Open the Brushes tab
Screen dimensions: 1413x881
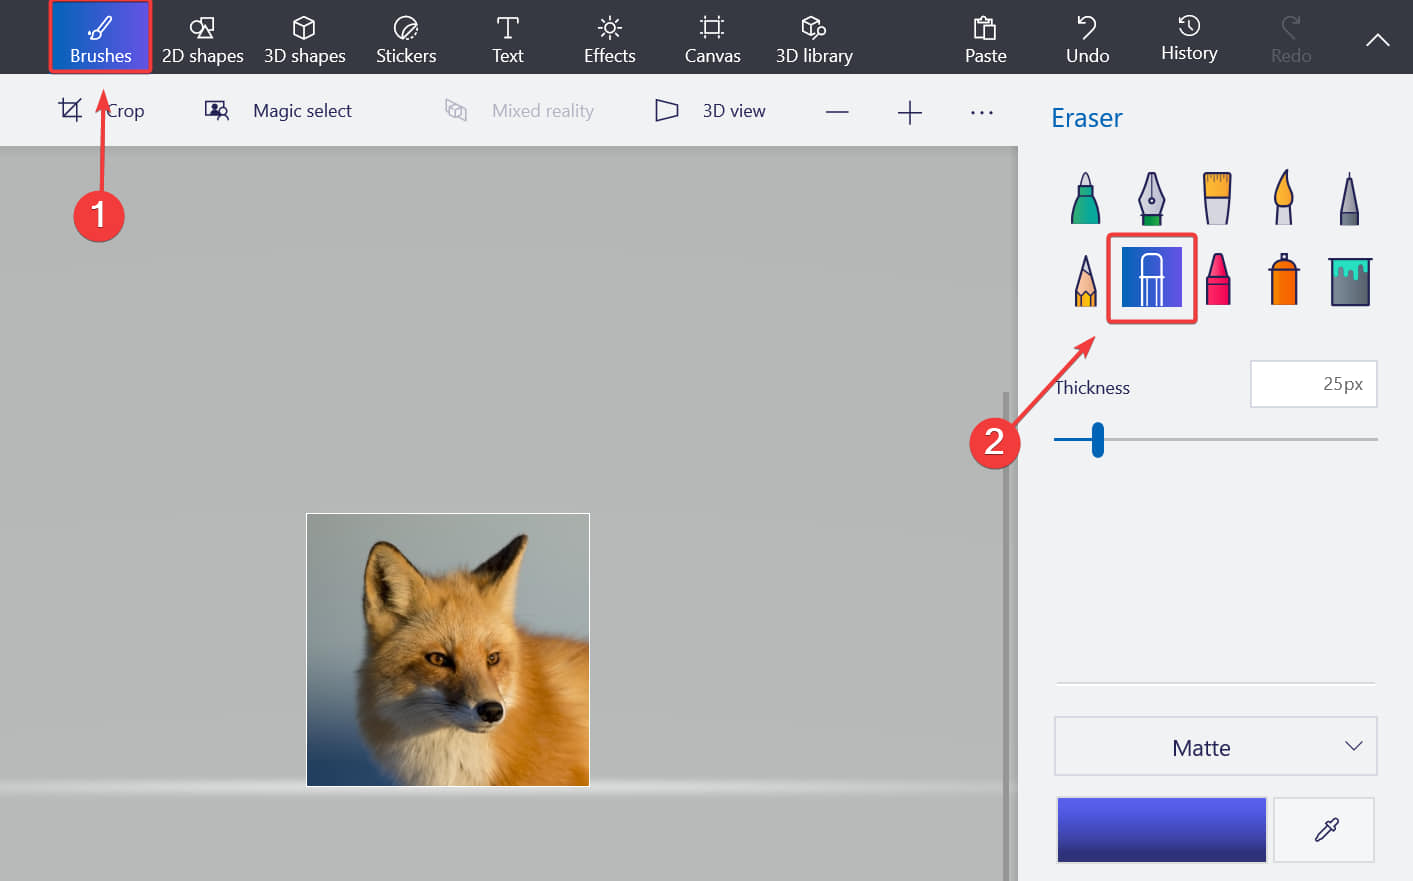(100, 37)
